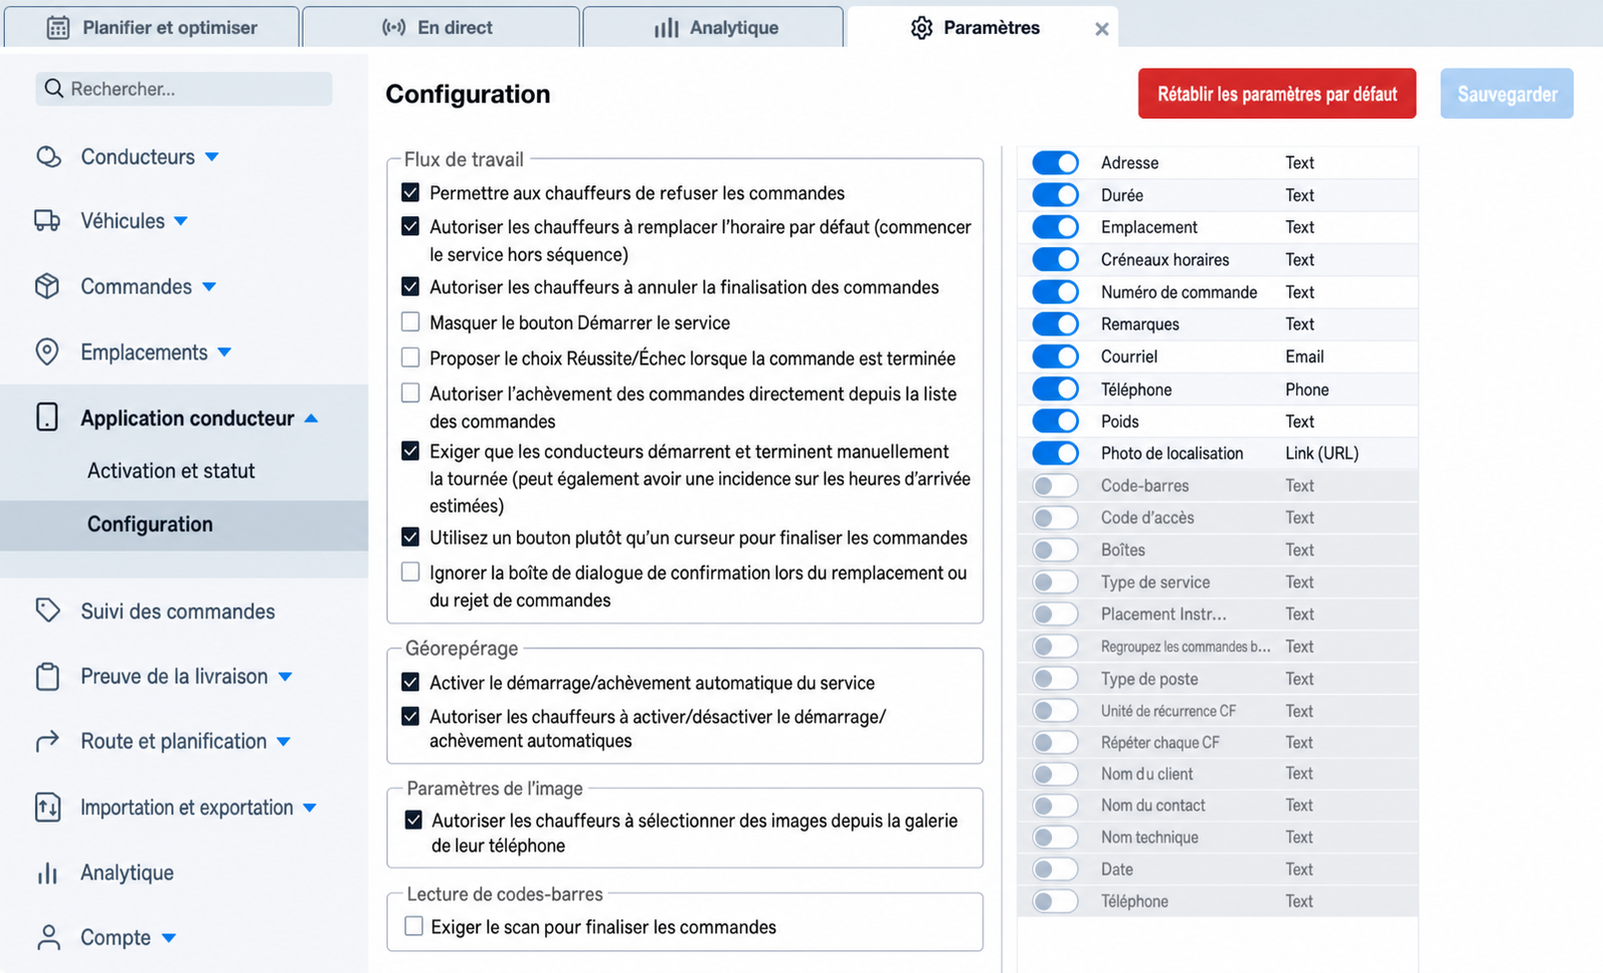1603x973 pixels.
Task: Check Exiger le scan pour finaliser les commandes
Action: coord(413,926)
